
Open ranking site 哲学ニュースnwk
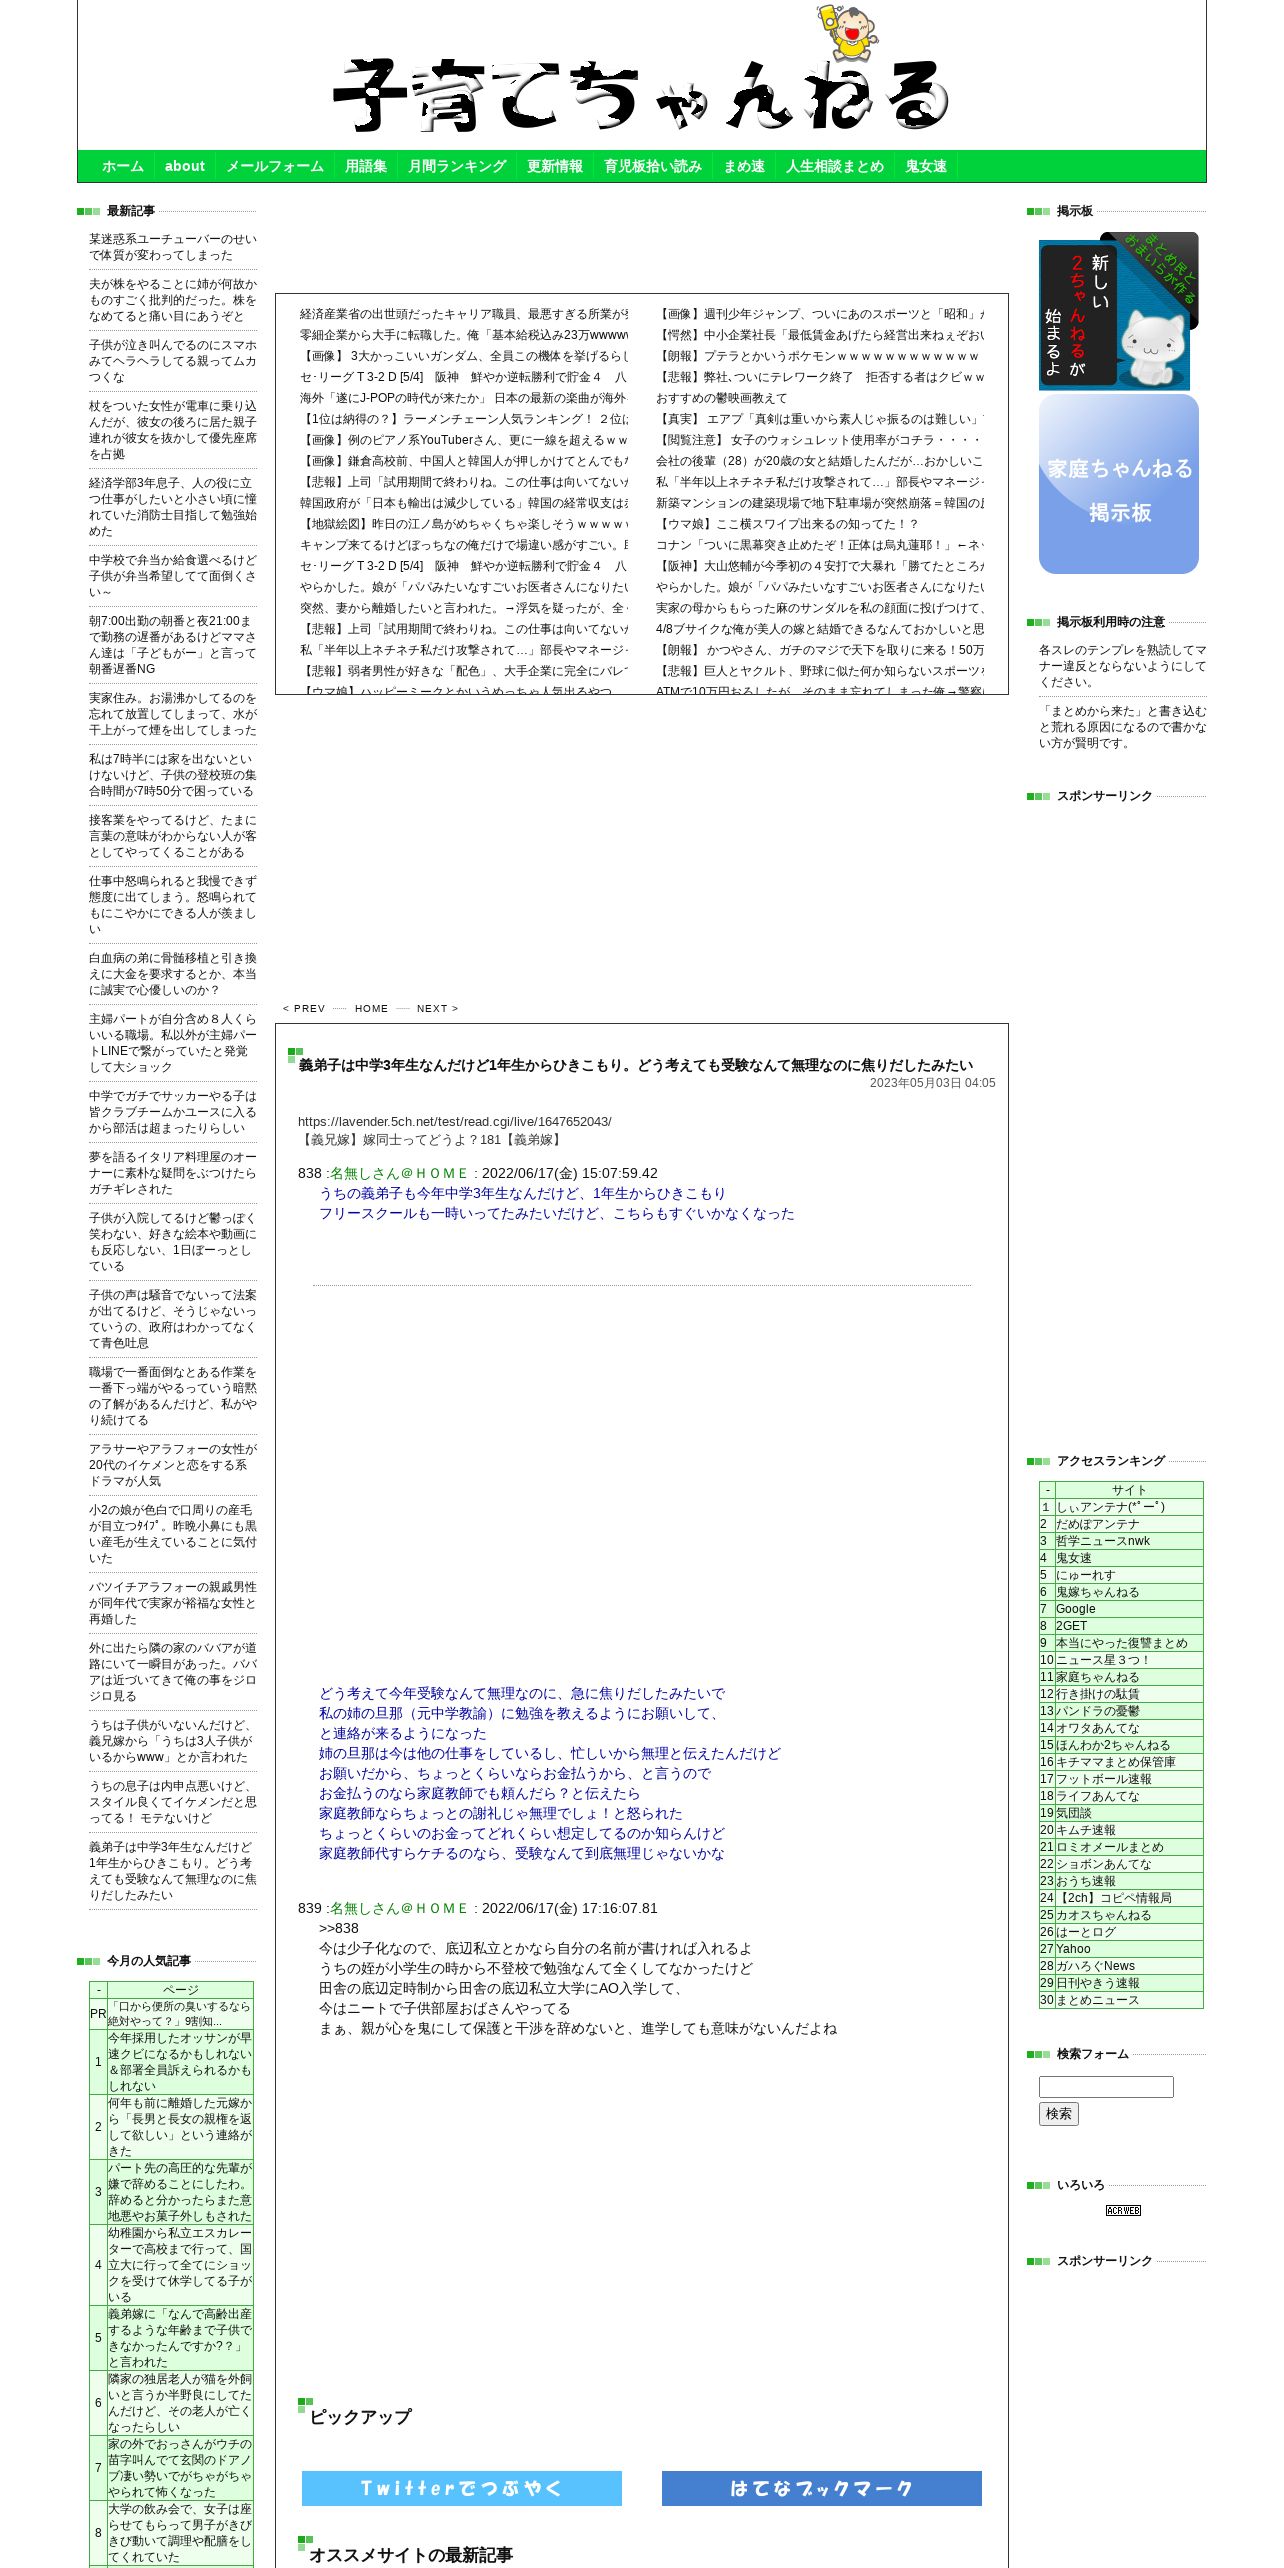click(x=1103, y=1541)
